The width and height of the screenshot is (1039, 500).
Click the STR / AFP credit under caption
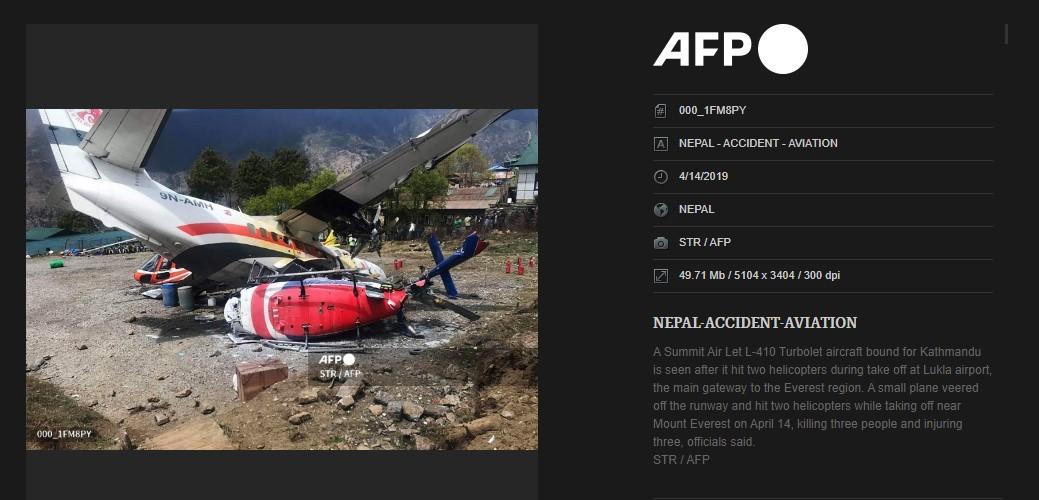pos(681,460)
